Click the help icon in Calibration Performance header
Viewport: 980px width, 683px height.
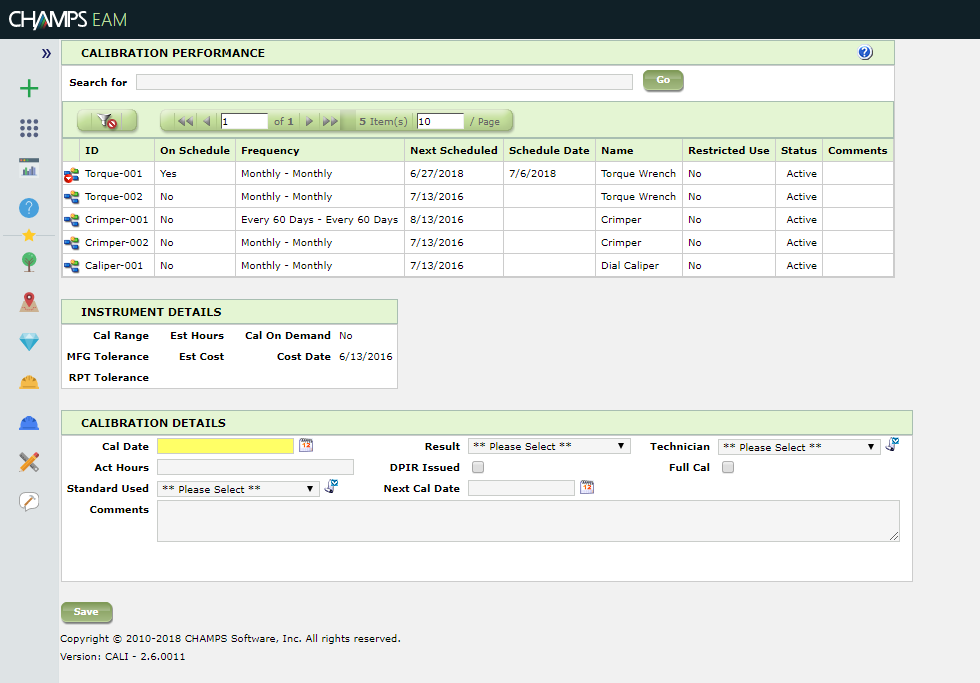pos(865,53)
